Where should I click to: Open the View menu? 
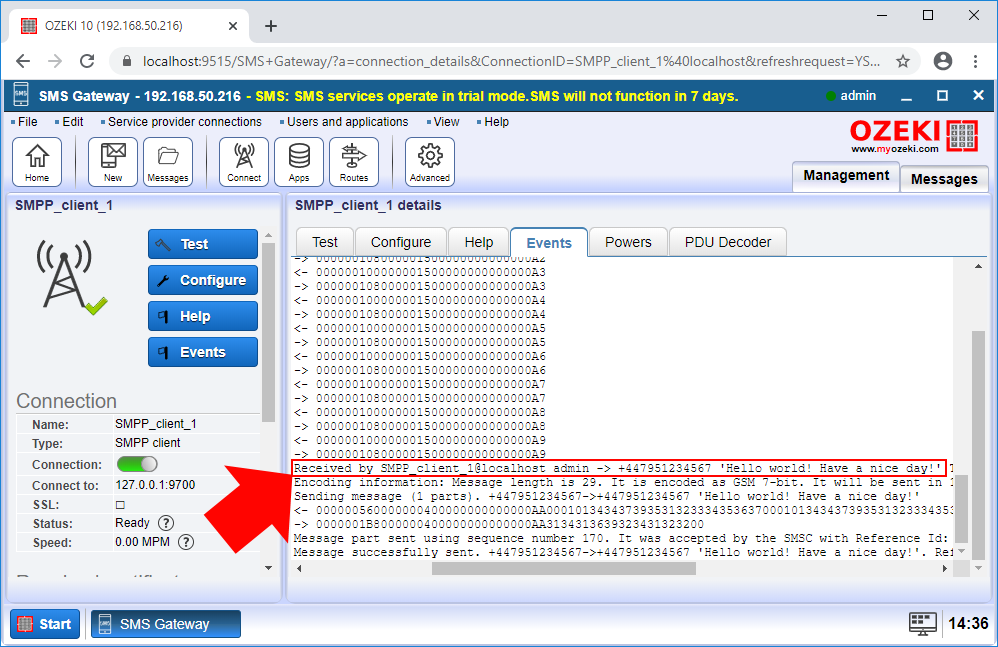(x=446, y=122)
